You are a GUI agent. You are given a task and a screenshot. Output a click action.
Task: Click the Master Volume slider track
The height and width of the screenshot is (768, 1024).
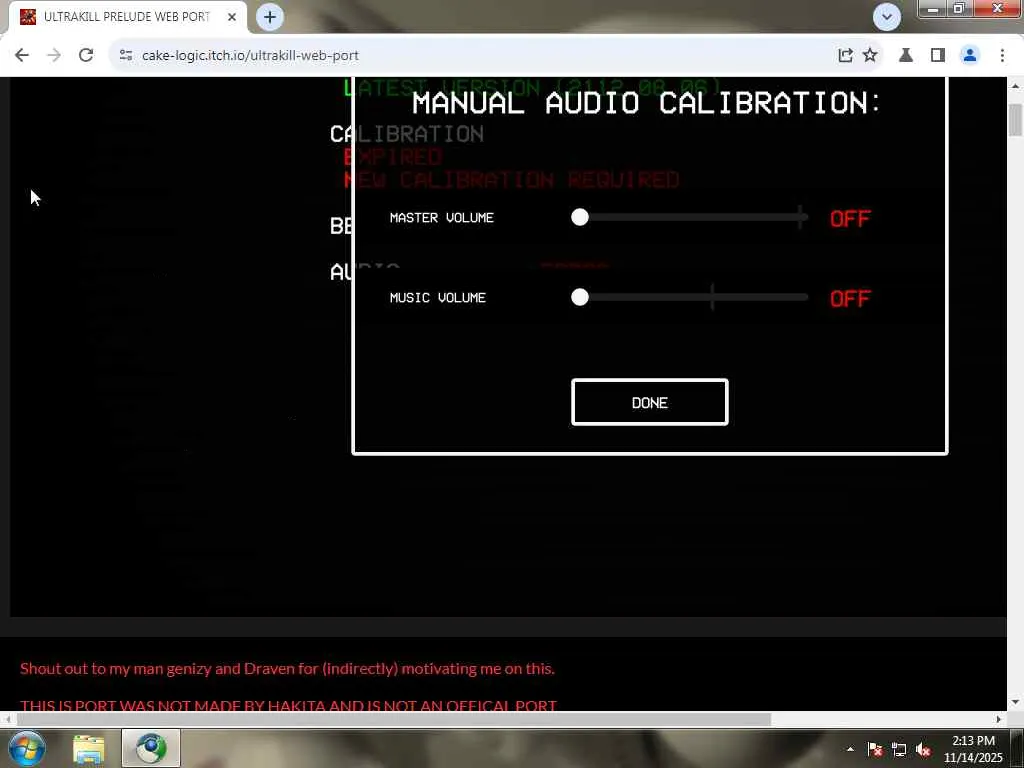pos(694,217)
